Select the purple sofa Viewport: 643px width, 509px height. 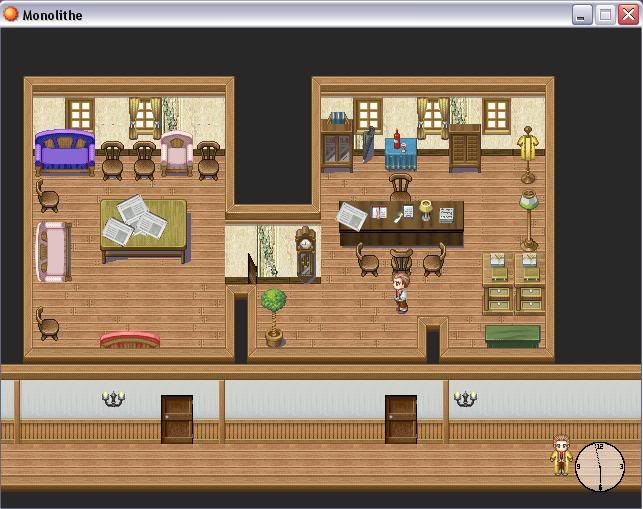point(64,152)
